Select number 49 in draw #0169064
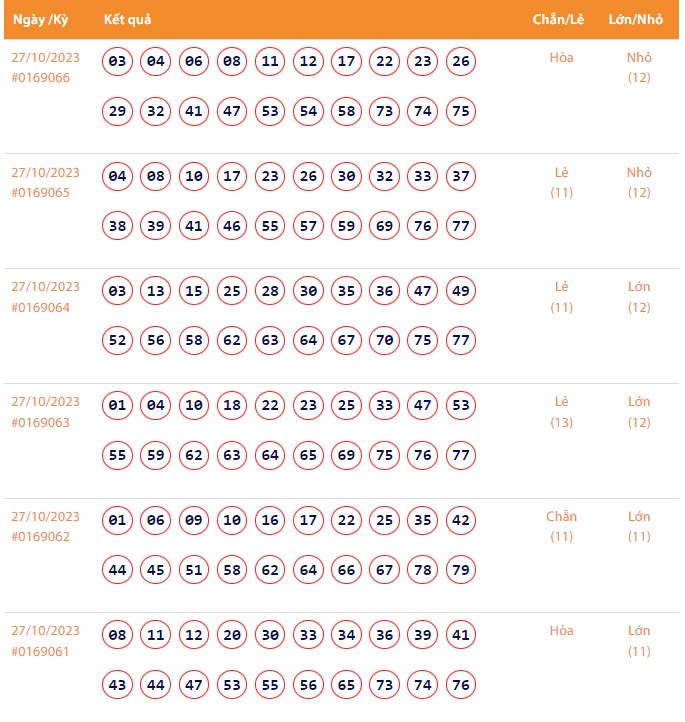This screenshot has width=685, height=722. pos(461,291)
